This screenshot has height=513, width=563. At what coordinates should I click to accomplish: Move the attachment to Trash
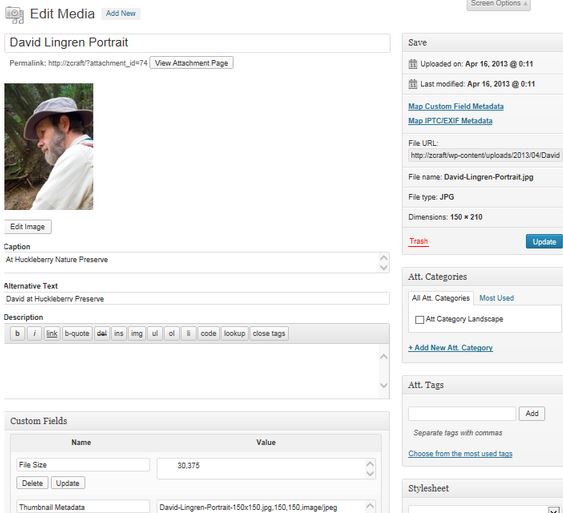pyautogui.click(x=418, y=241)
